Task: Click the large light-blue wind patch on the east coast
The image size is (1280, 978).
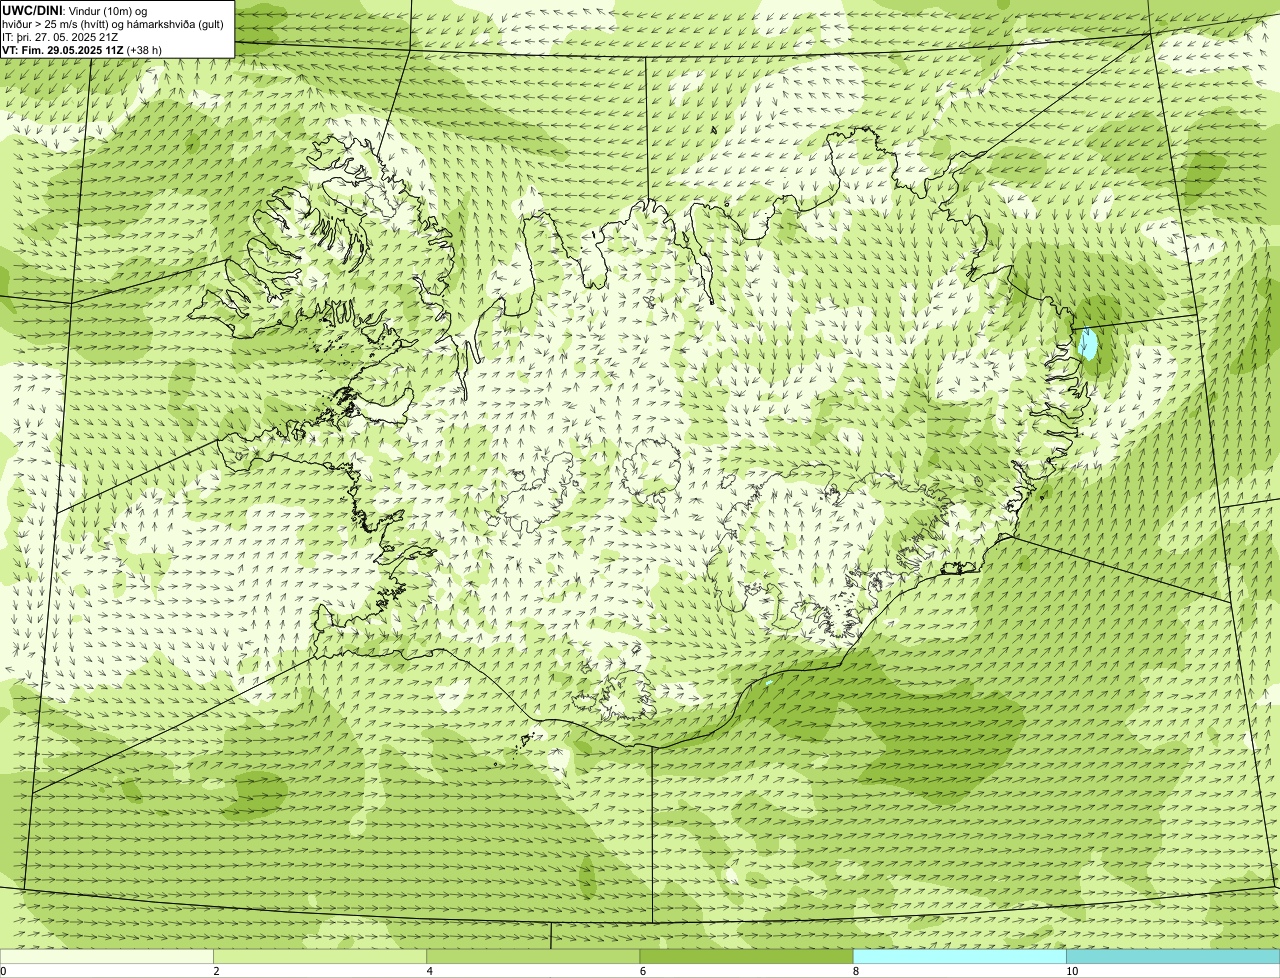Action: point(1088,344)
